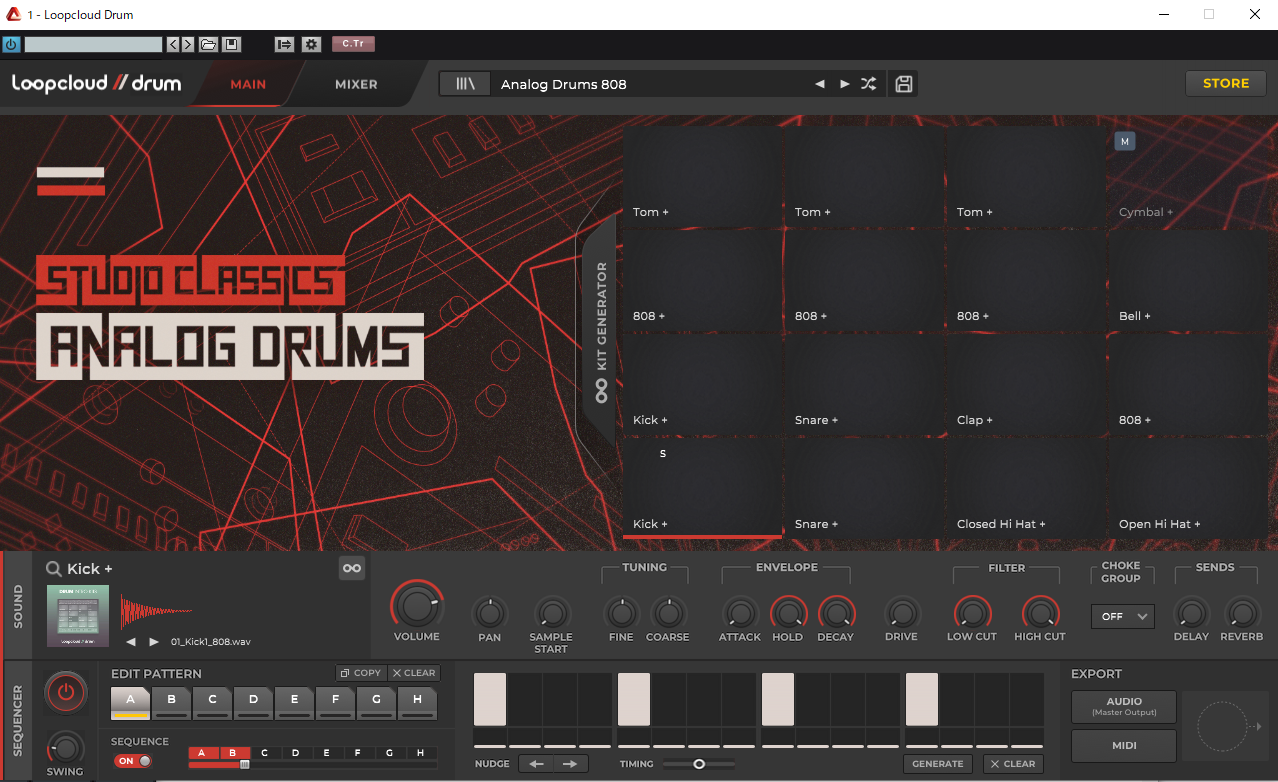The image size is (1278, 782).
Task: Click the routing arrow icon in host toolbar
Action: click(284, 44)
